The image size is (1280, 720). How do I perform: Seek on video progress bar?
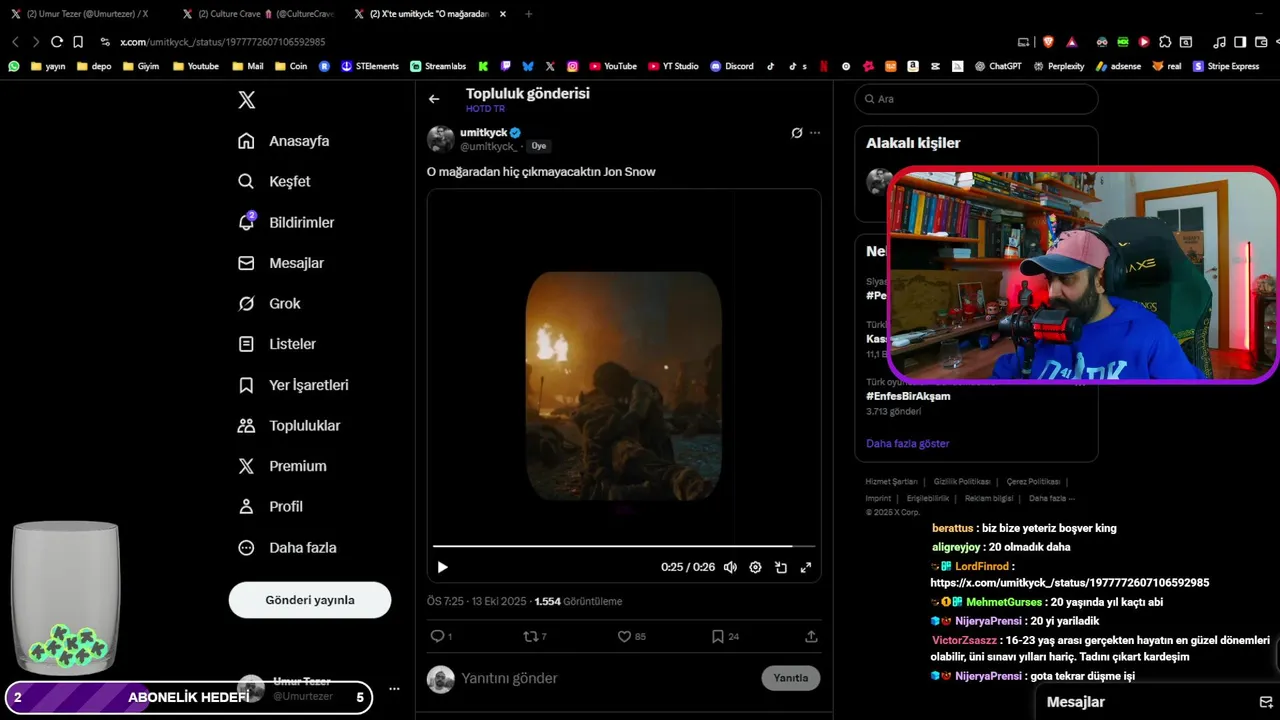(624, 546)
